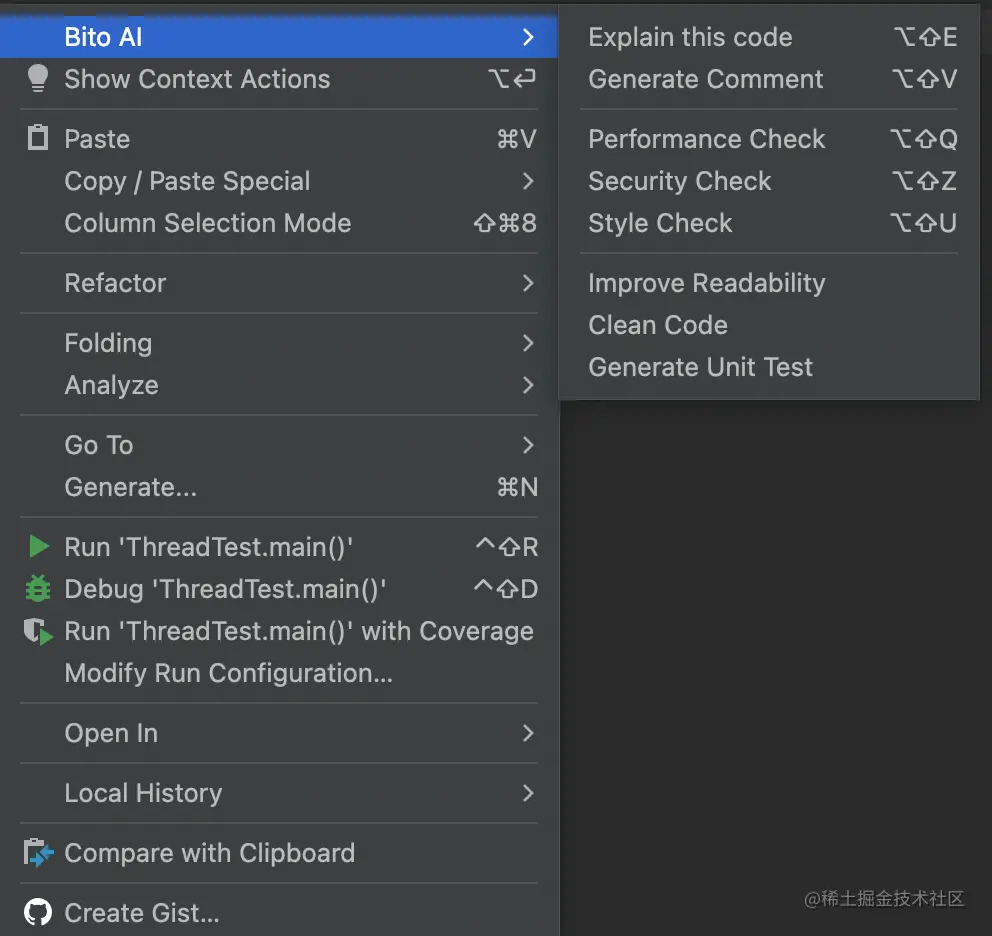992x936 pixels.
Task: Click the Run with Coverage shield icon
Action: click(x=38, y=631)
